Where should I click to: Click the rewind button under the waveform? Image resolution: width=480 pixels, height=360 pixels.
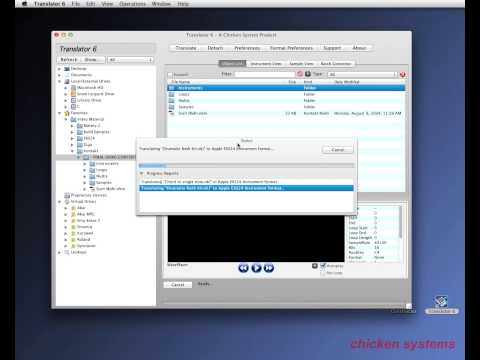pyautogui.click(x=243, y=268)
